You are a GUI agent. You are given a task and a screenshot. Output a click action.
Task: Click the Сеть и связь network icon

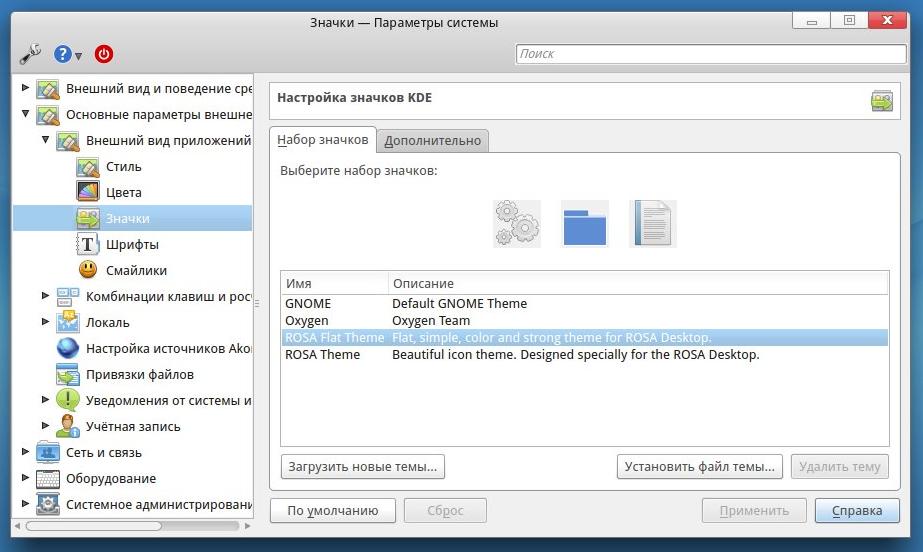[48, 452]
